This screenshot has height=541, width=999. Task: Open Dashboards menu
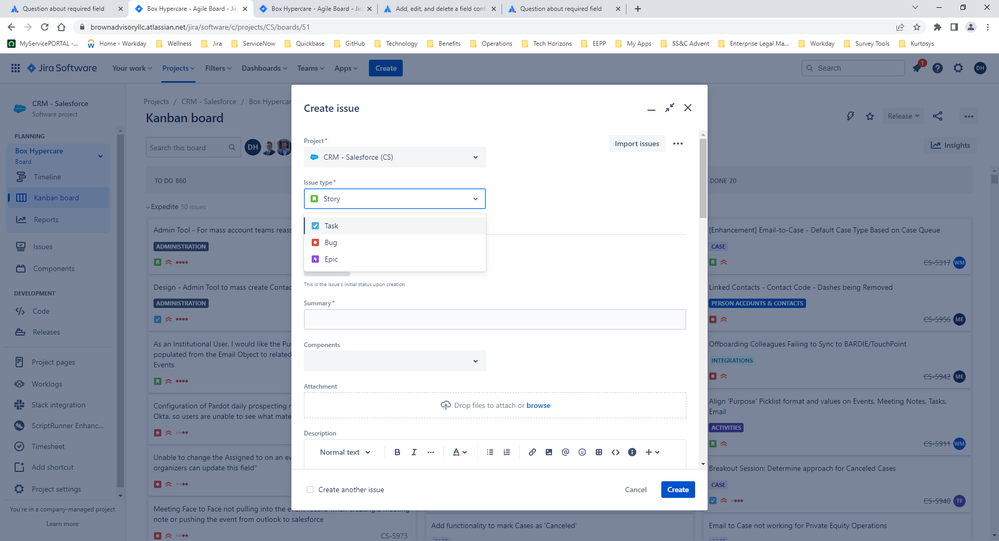point(264,68)
